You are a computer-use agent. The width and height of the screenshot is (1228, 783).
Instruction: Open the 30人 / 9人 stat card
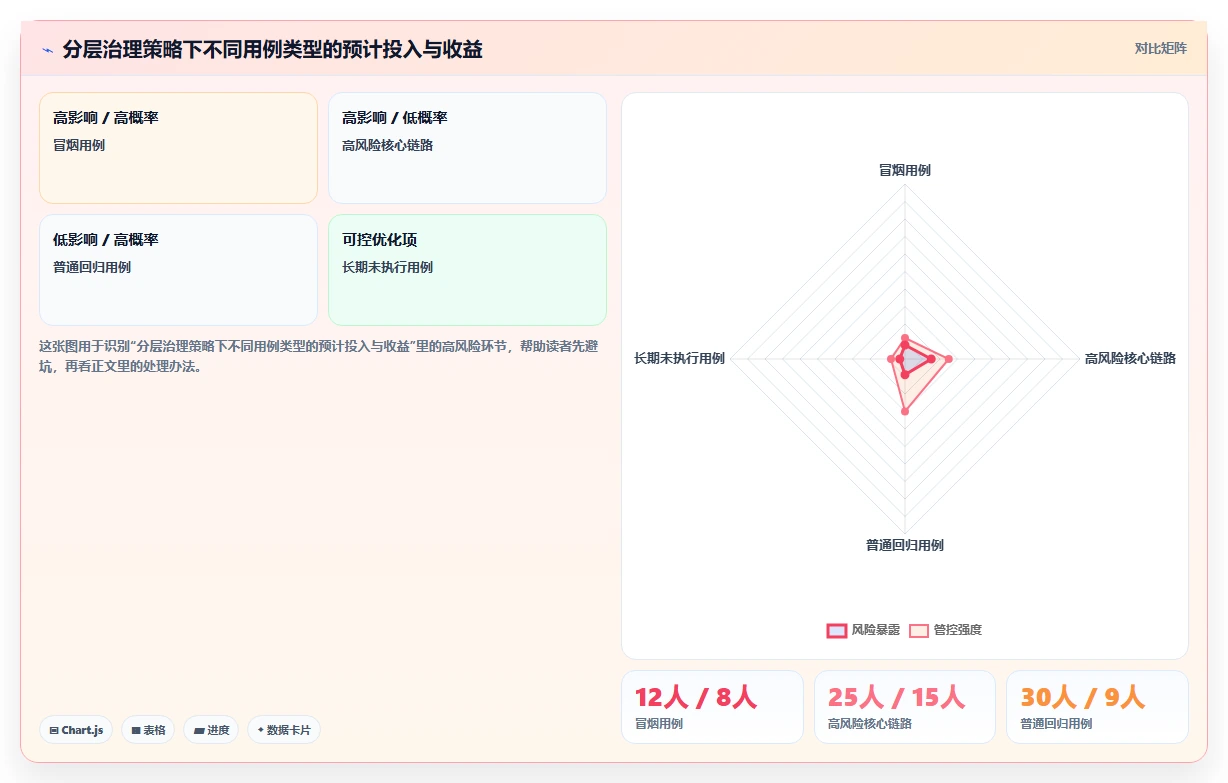tap(1097, 707)
